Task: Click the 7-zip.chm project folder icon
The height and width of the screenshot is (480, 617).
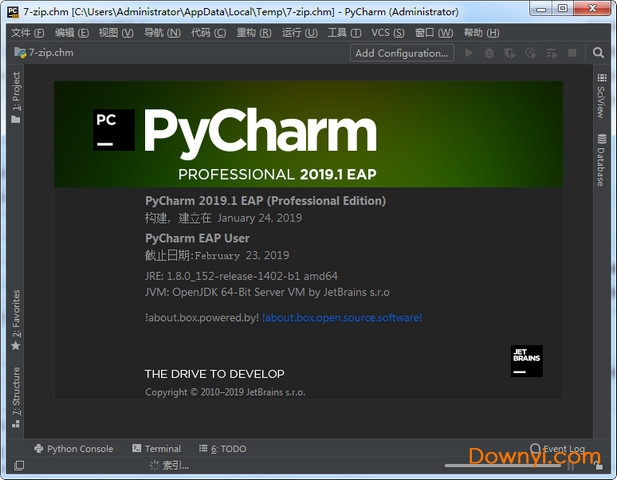Action: click(20, 52)
